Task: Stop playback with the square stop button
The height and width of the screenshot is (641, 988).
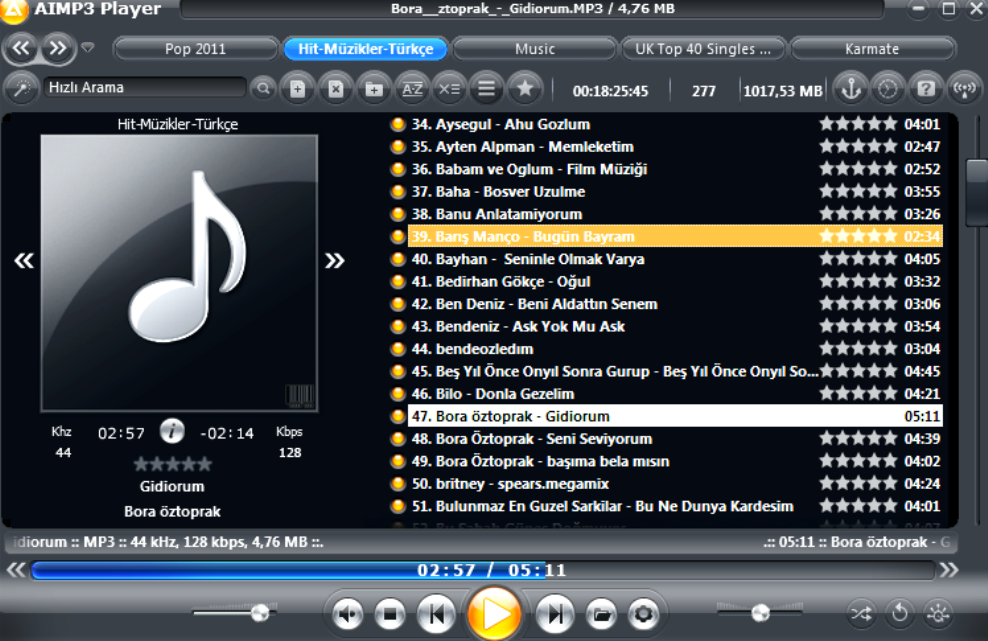Action: click(x=390, y=613)
